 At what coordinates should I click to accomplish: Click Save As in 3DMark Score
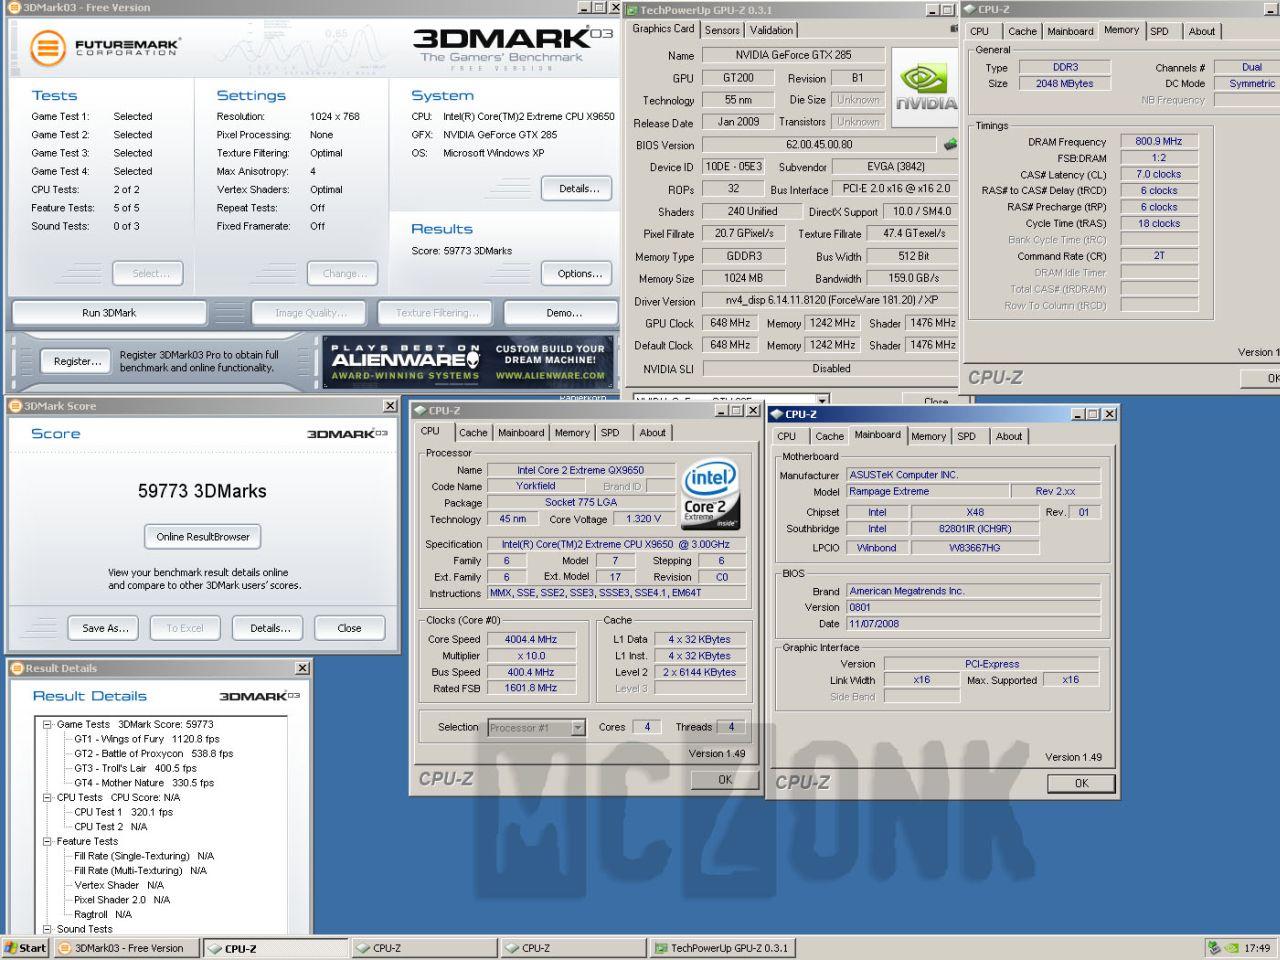click(x=105, y=628)
